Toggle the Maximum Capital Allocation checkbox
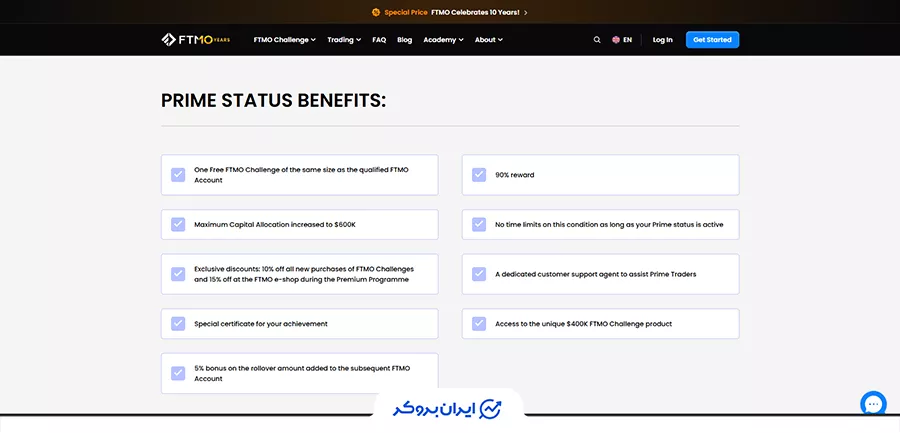This screenshot has height=433, width=900. coord(178,225)
